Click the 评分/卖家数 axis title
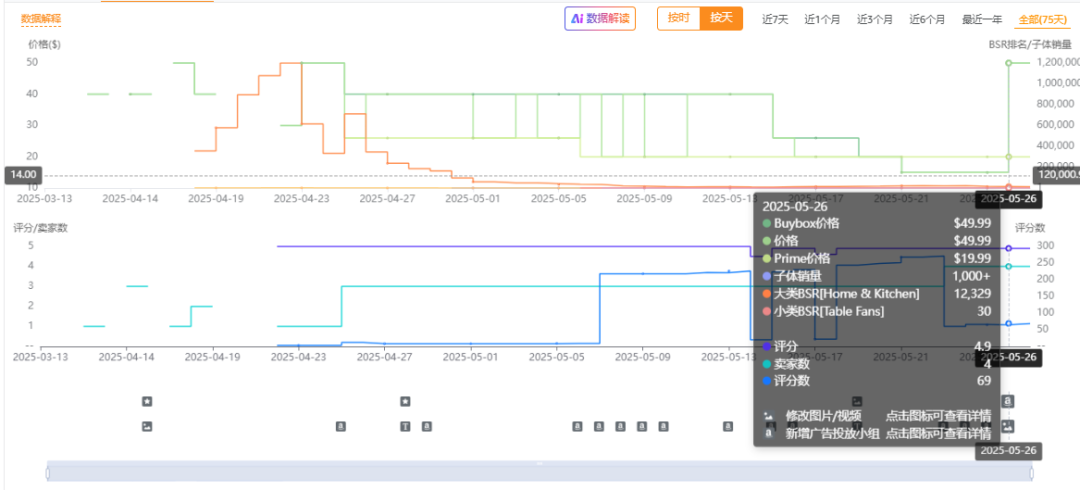 point(41,228)
